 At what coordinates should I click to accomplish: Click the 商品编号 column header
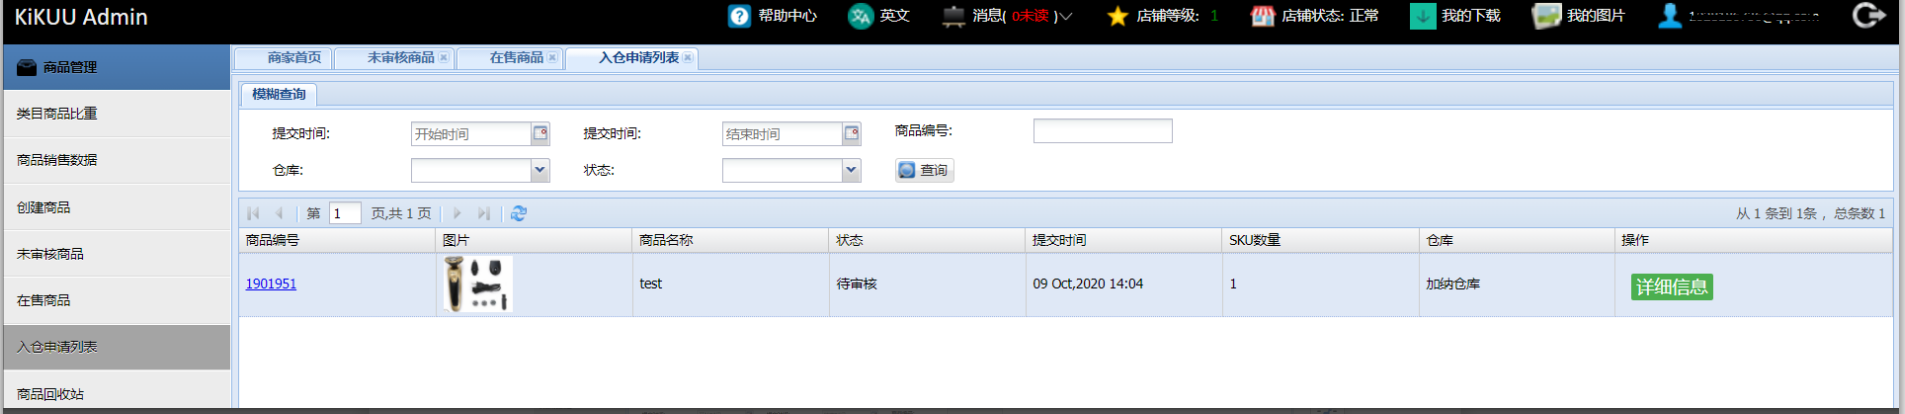pyautogui.click(x=337, y=240)
